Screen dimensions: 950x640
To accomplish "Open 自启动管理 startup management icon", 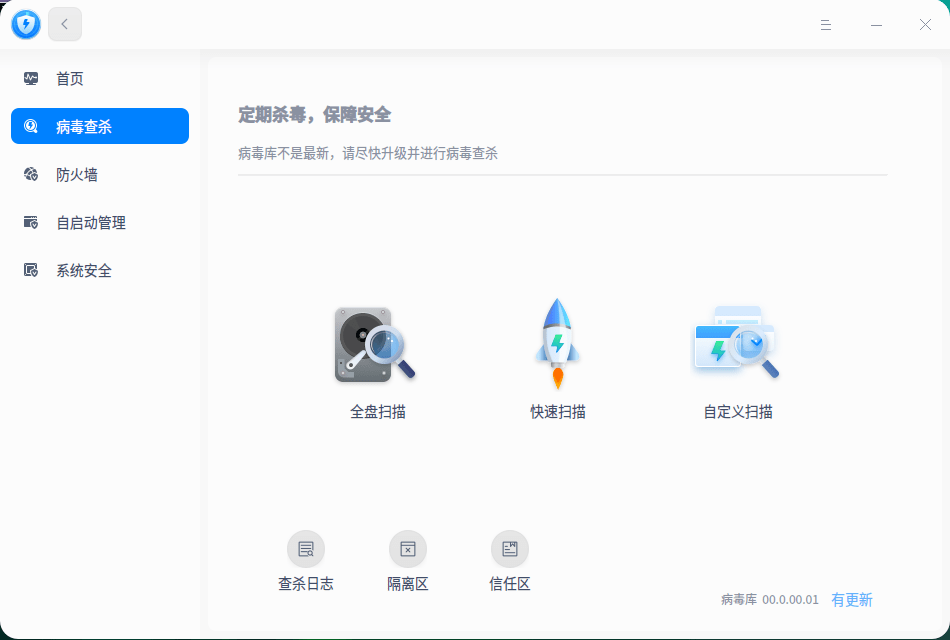I will 31,222.
